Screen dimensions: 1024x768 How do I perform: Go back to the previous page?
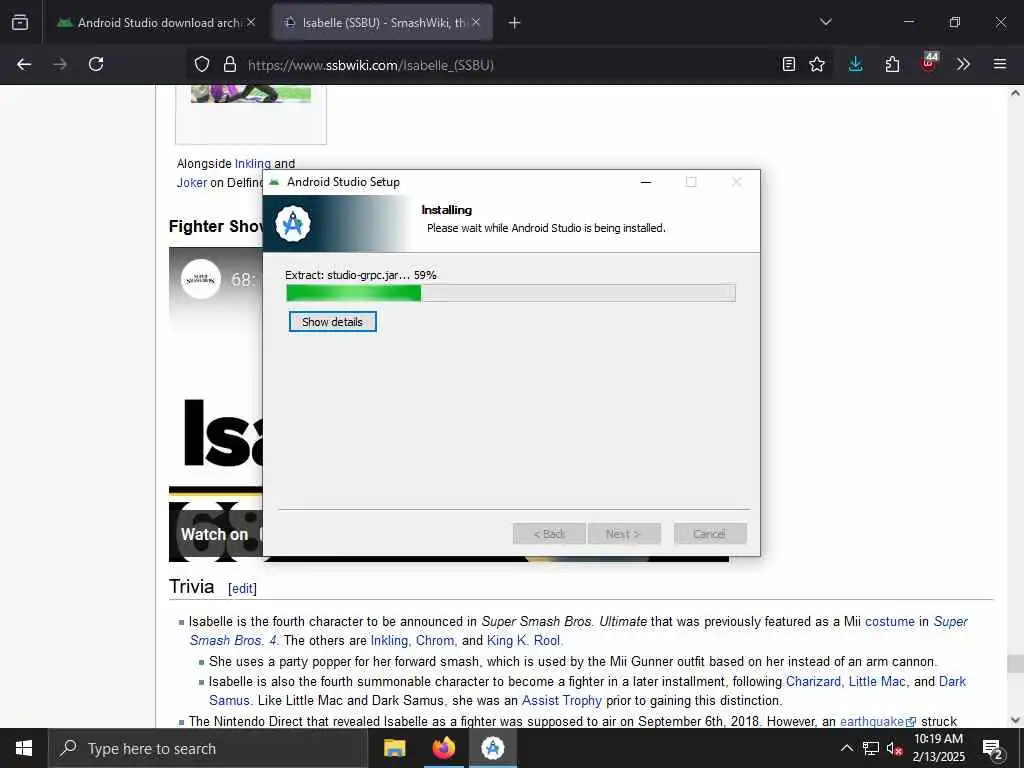[24, 64]
